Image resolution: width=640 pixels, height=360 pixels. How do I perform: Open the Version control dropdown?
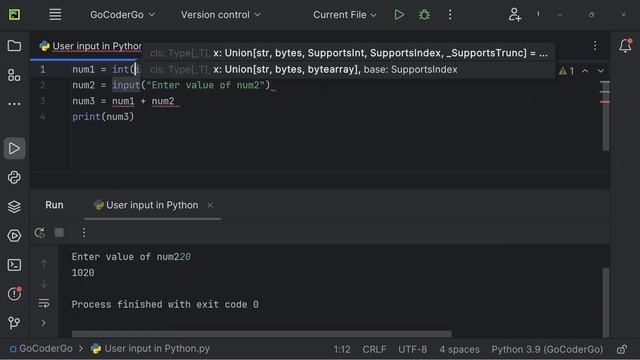coord(221,15)
